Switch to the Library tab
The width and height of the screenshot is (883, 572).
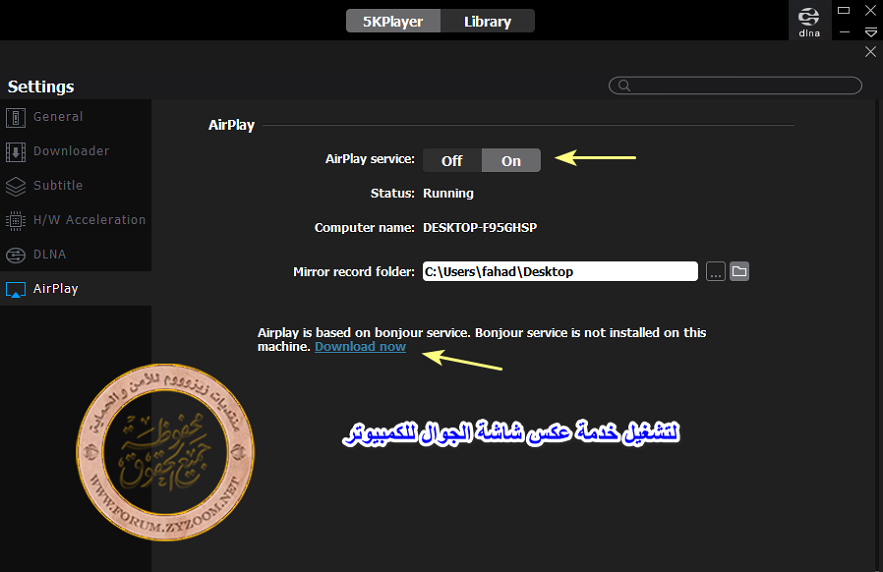(488, 21)
